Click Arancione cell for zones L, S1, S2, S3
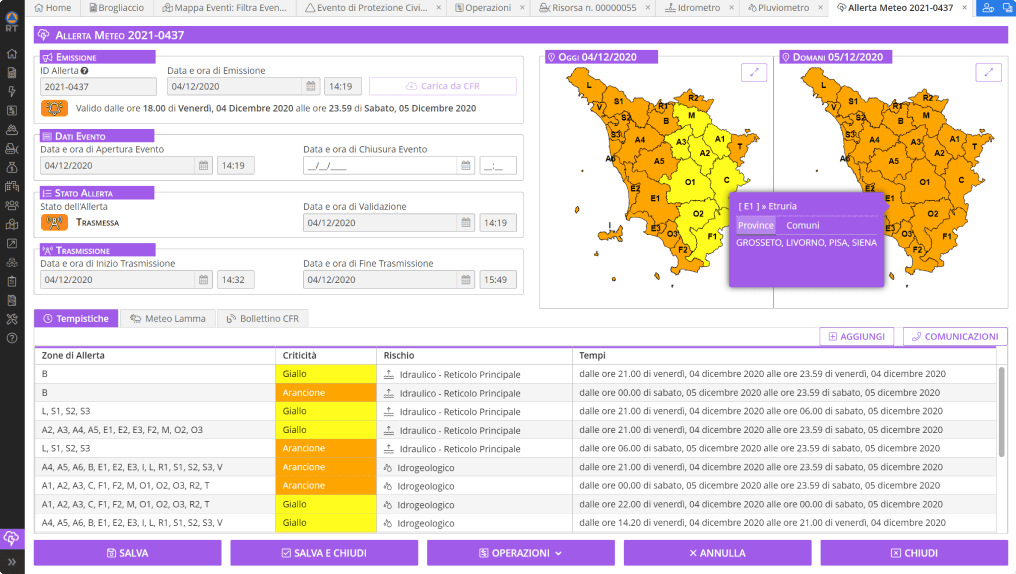The width and height of the screenshot is (1016, 574). click(x=326, y=448)
